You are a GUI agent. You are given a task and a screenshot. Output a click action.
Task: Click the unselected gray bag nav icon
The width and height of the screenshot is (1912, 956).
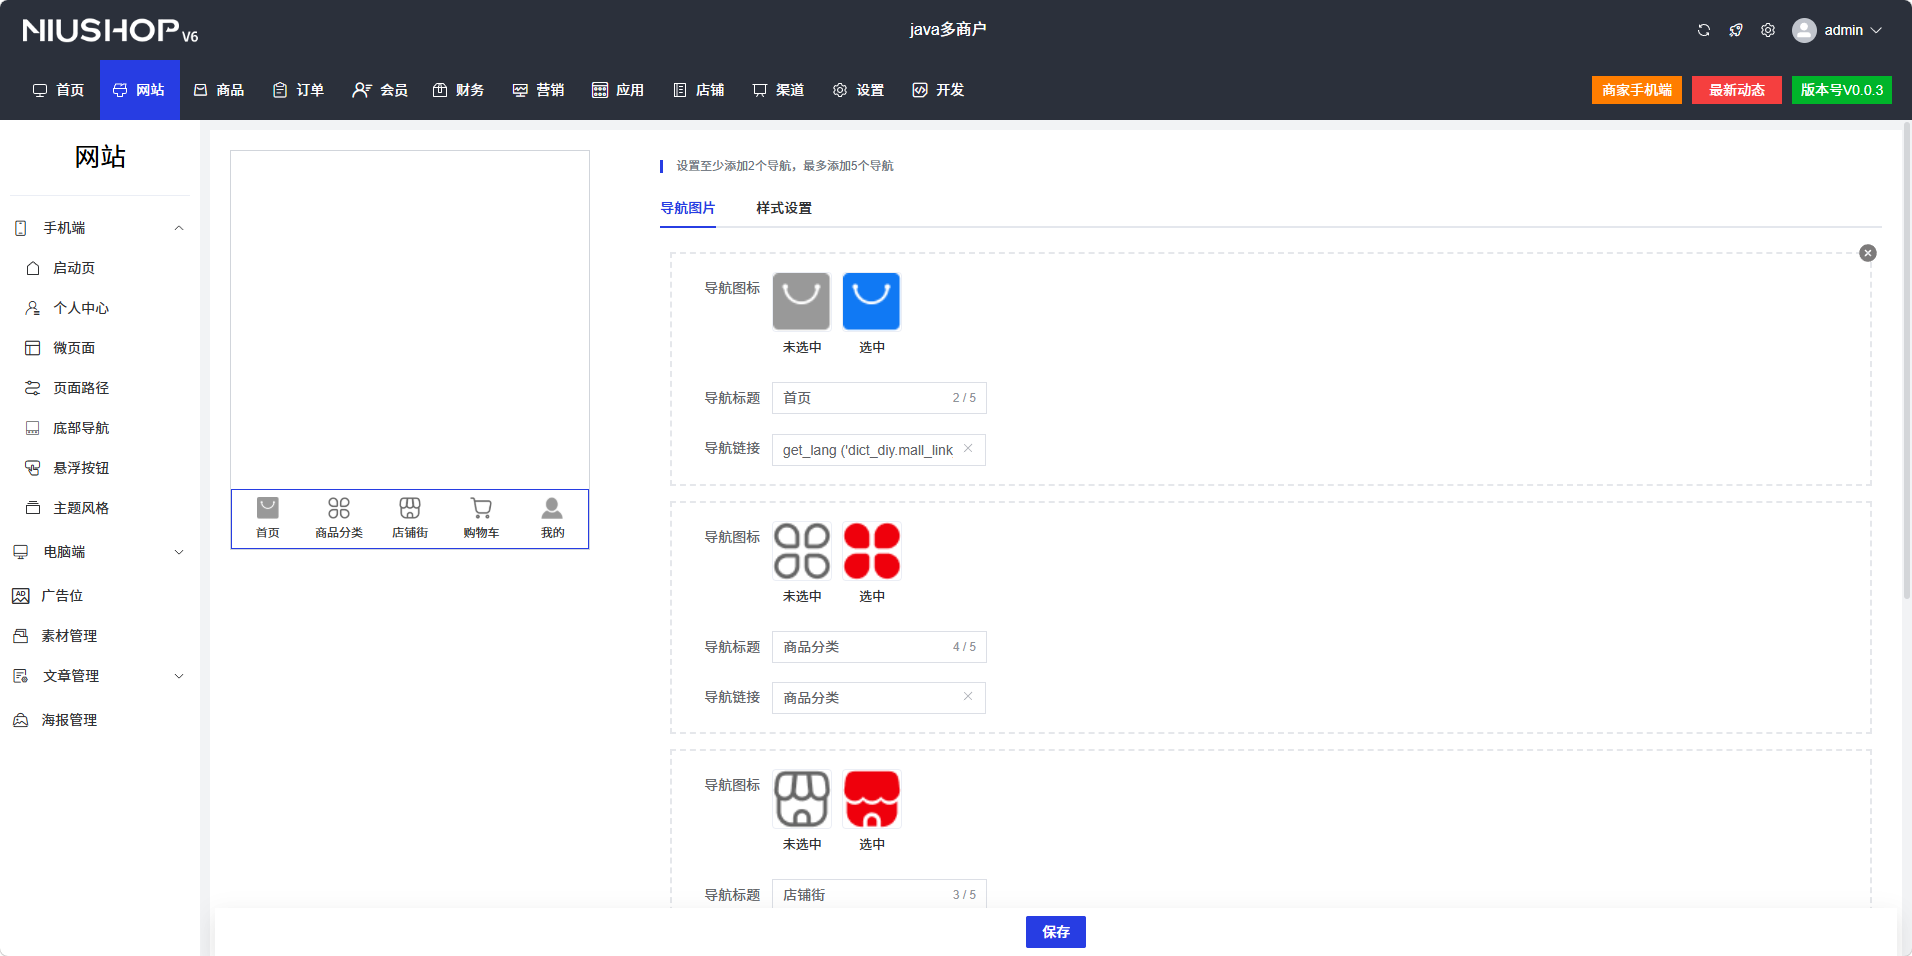pyautogui.click(x=801, y=301)
